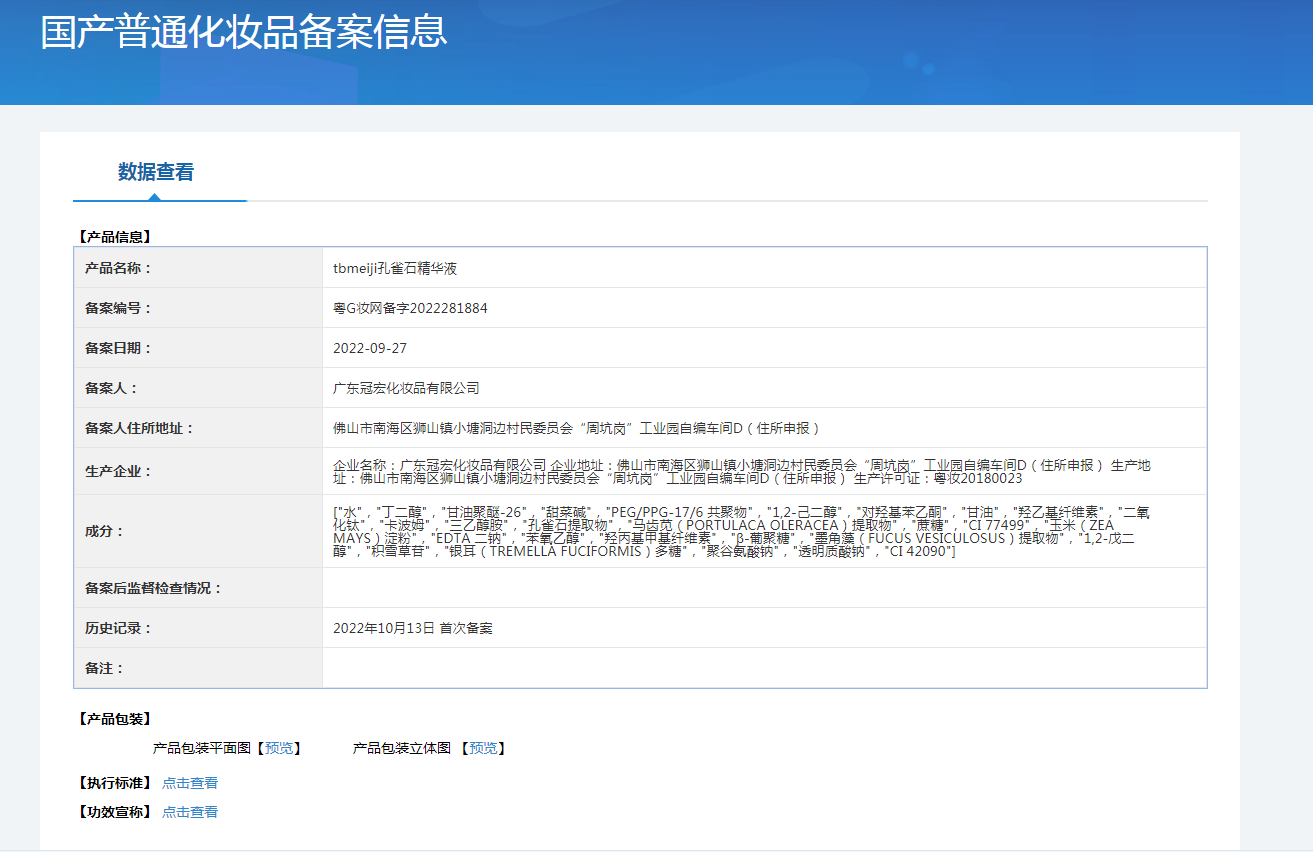Click the 成分 ingredients list text
This screenshot has width=1313, height=852.
coord(740,531)
